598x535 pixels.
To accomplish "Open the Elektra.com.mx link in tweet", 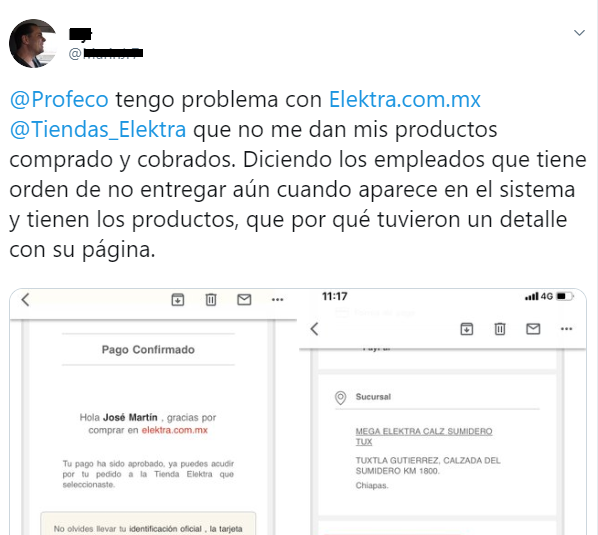I will [x=404, y=100].
